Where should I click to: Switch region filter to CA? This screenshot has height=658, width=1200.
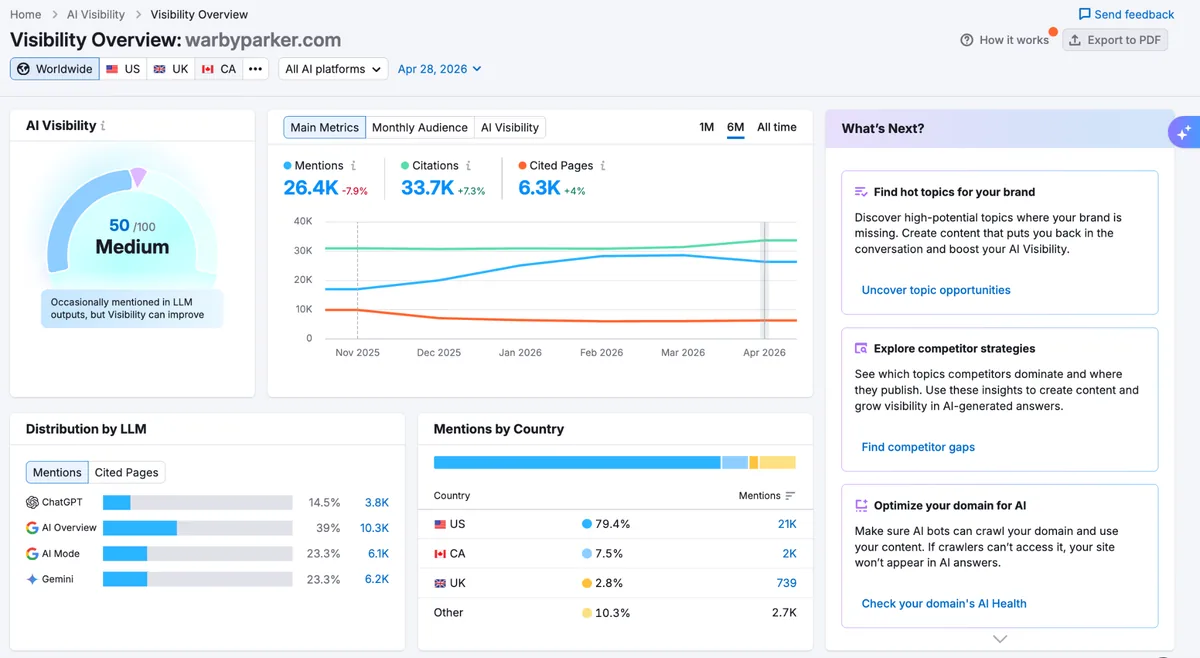(x=219, y=69)
